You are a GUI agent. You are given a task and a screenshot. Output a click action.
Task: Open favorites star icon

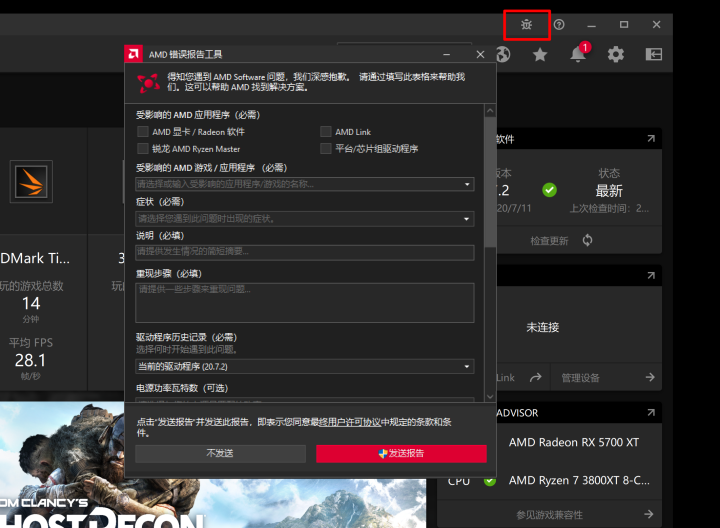(540, 55)
